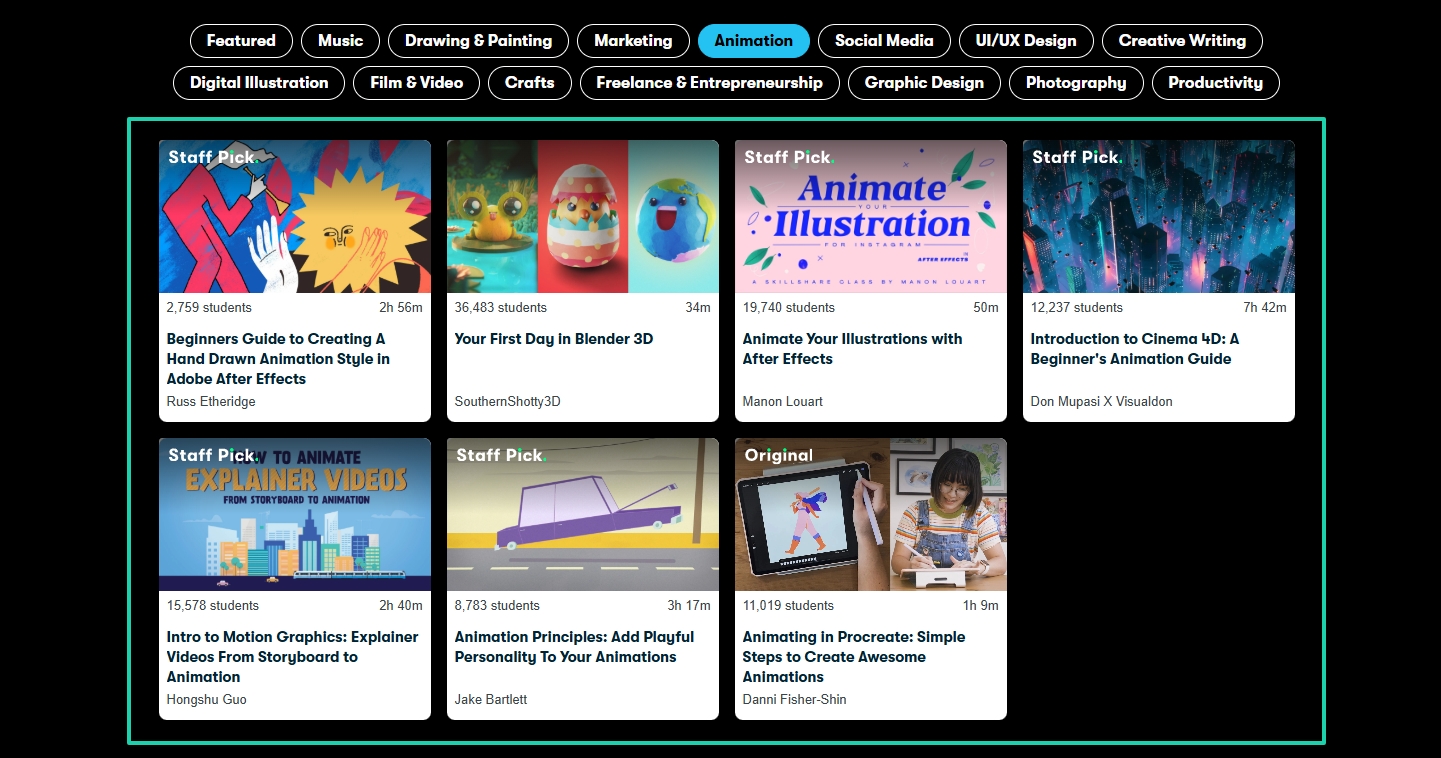The image size is (1441, 758).
Task: Click the active Animation category tab
Action: pos(754,41)
